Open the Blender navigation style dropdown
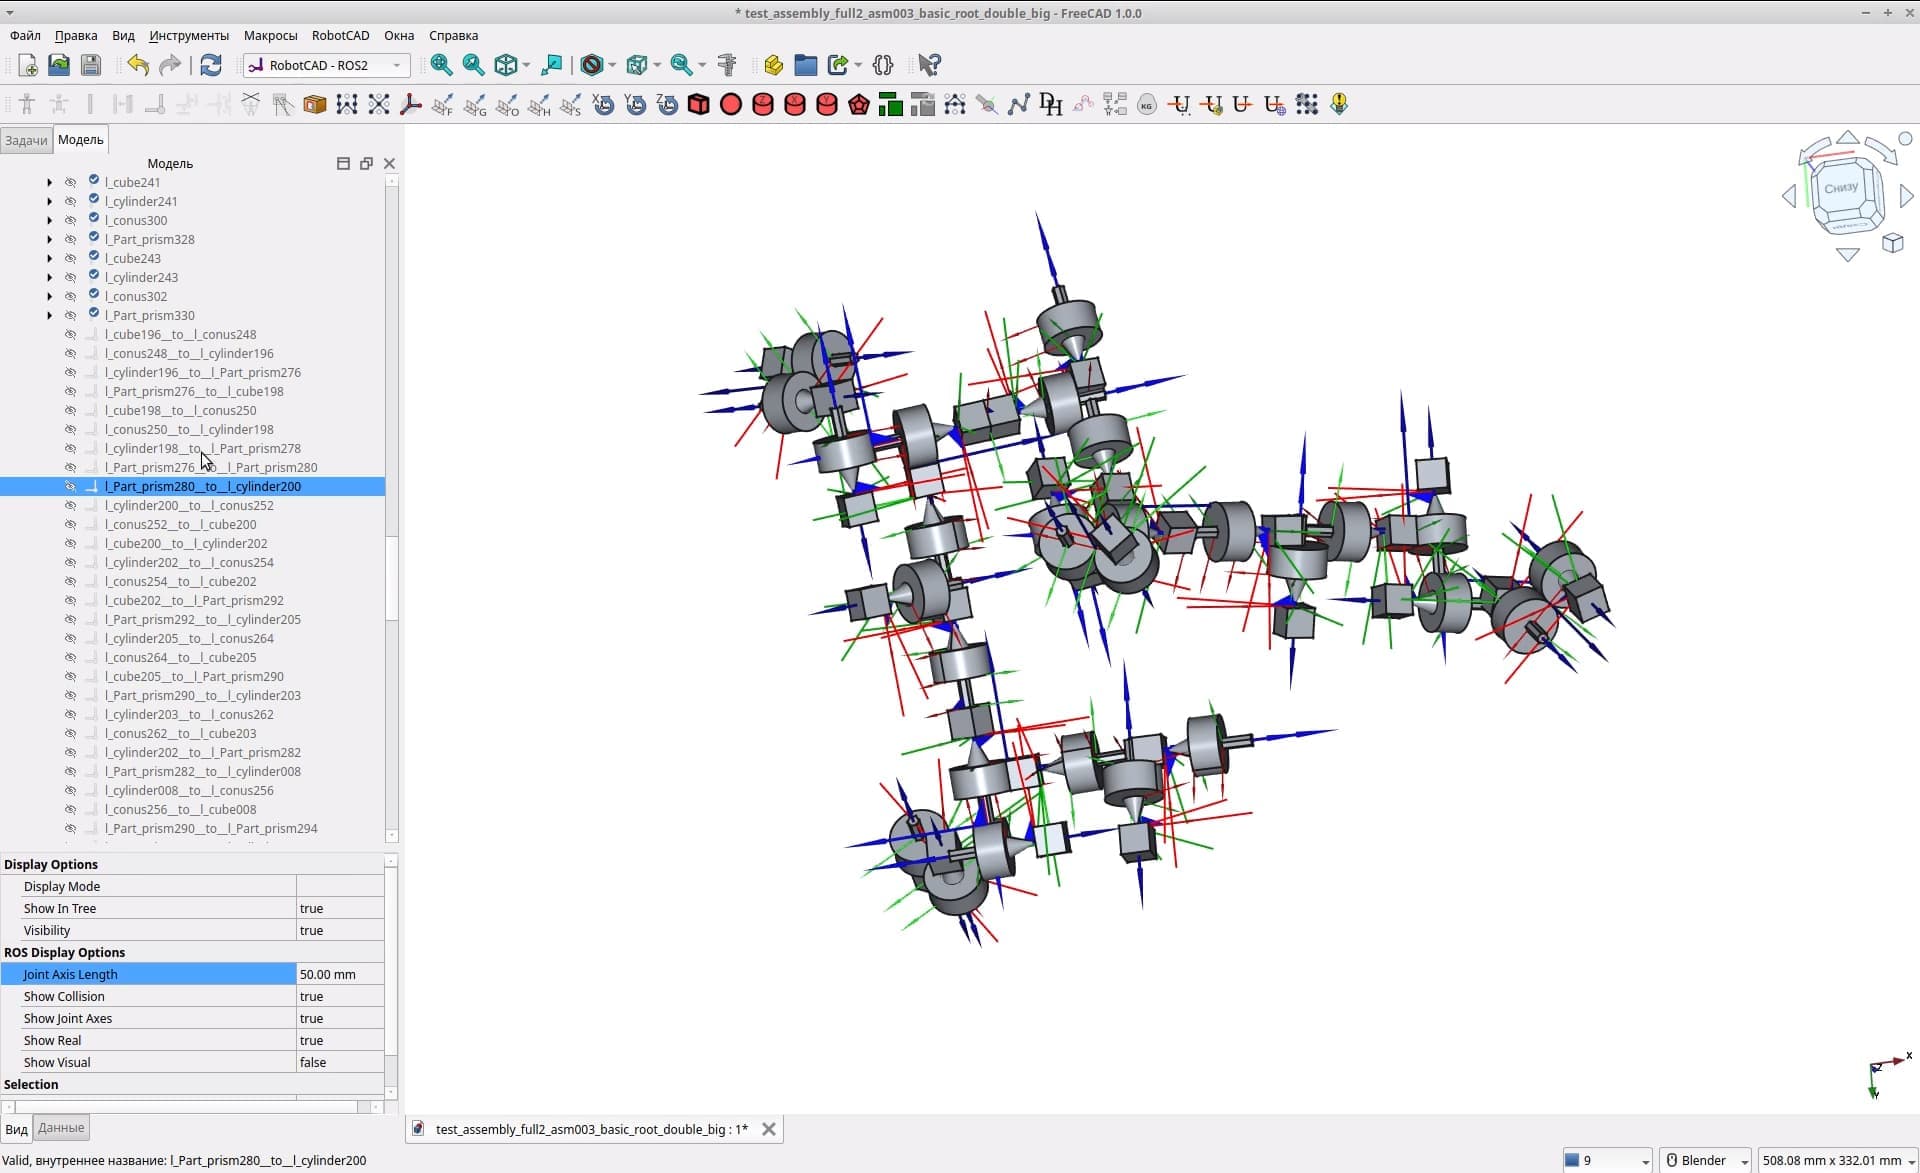The height and width of the screenshot is (1173, 1920). coord(1705,1160)
